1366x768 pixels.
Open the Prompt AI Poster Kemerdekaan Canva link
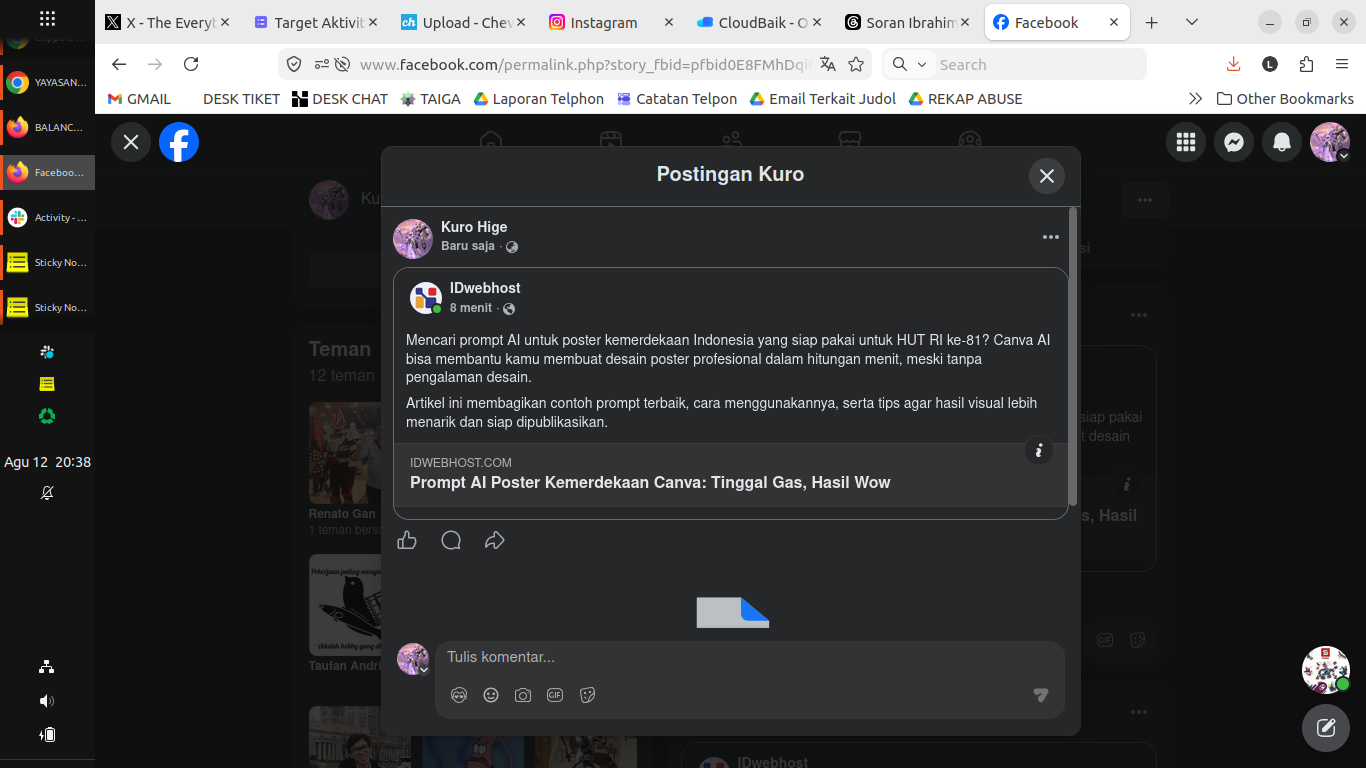(x=650, y=482)
